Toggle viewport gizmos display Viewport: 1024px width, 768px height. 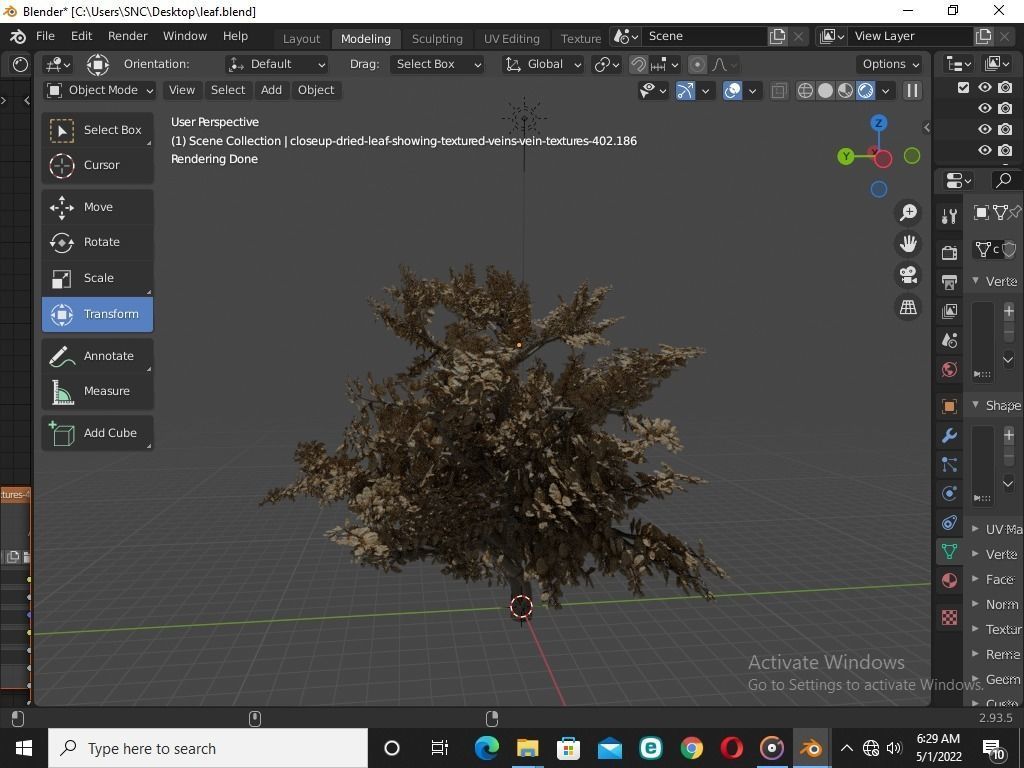[684, 91]
